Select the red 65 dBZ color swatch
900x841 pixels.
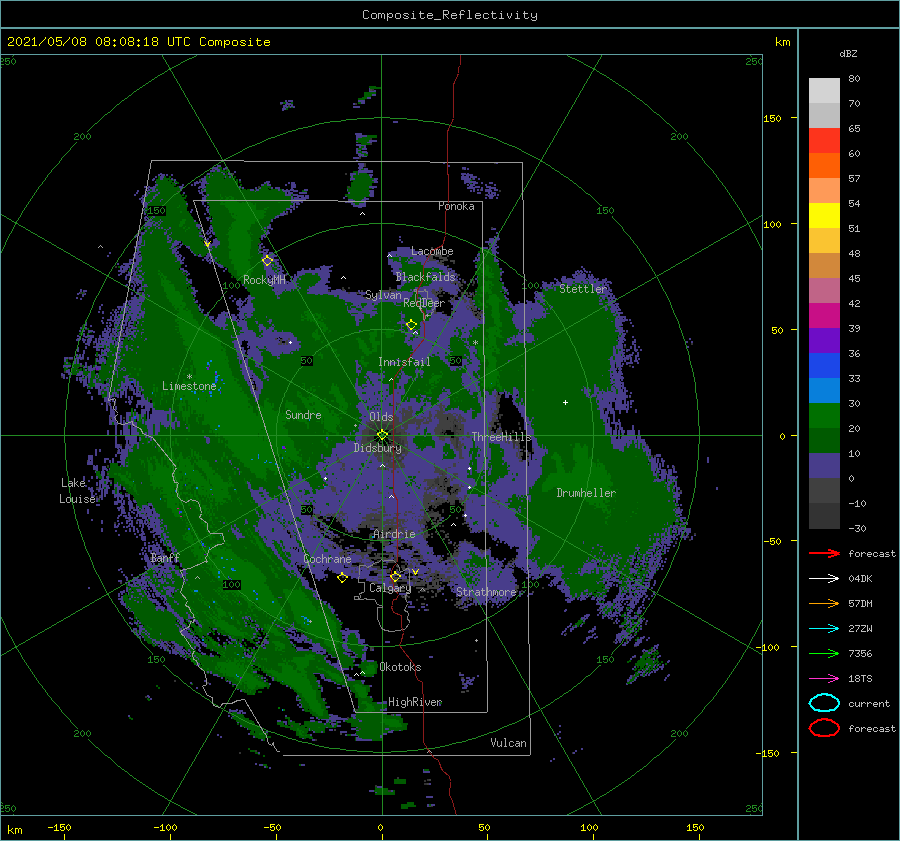(824, 141)
